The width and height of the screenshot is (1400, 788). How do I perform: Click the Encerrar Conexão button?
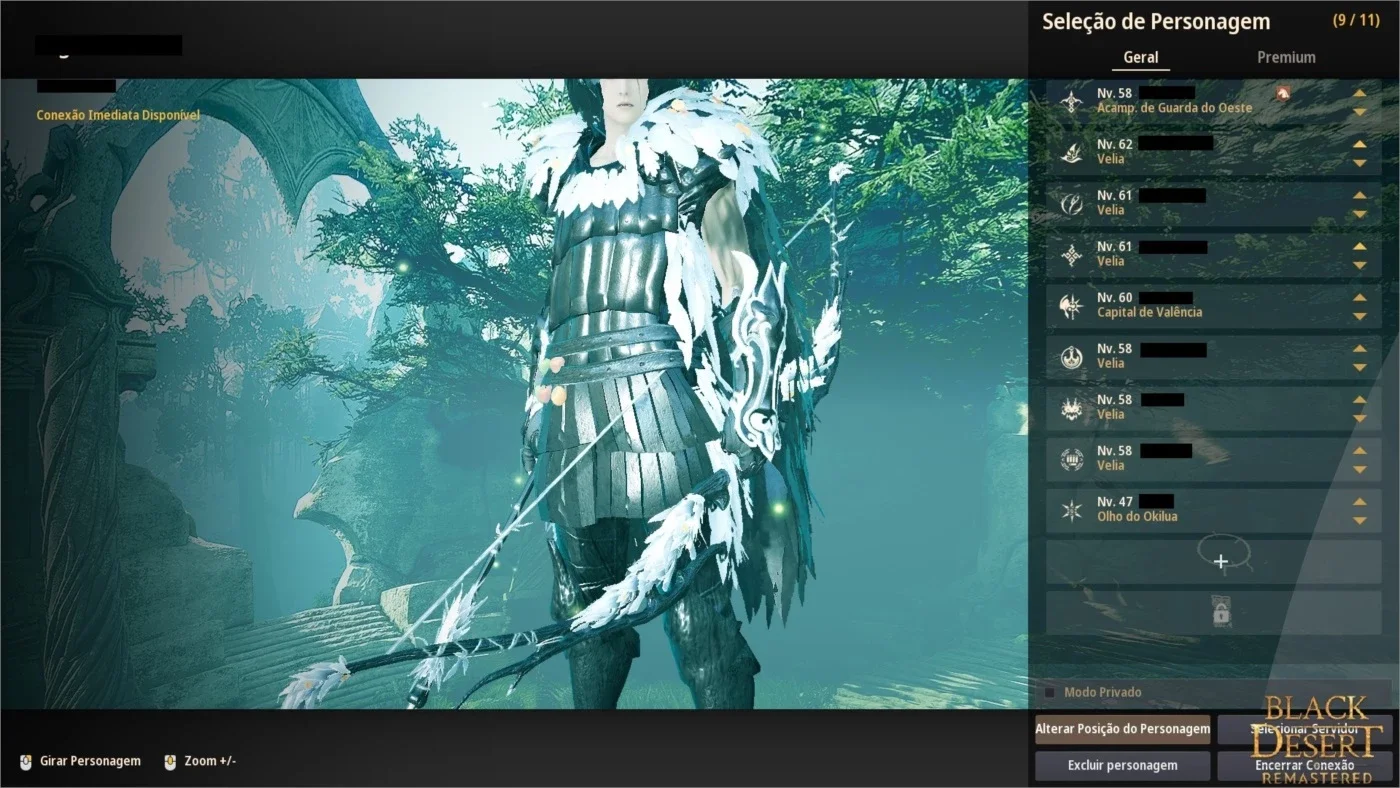click(1305, 765)
